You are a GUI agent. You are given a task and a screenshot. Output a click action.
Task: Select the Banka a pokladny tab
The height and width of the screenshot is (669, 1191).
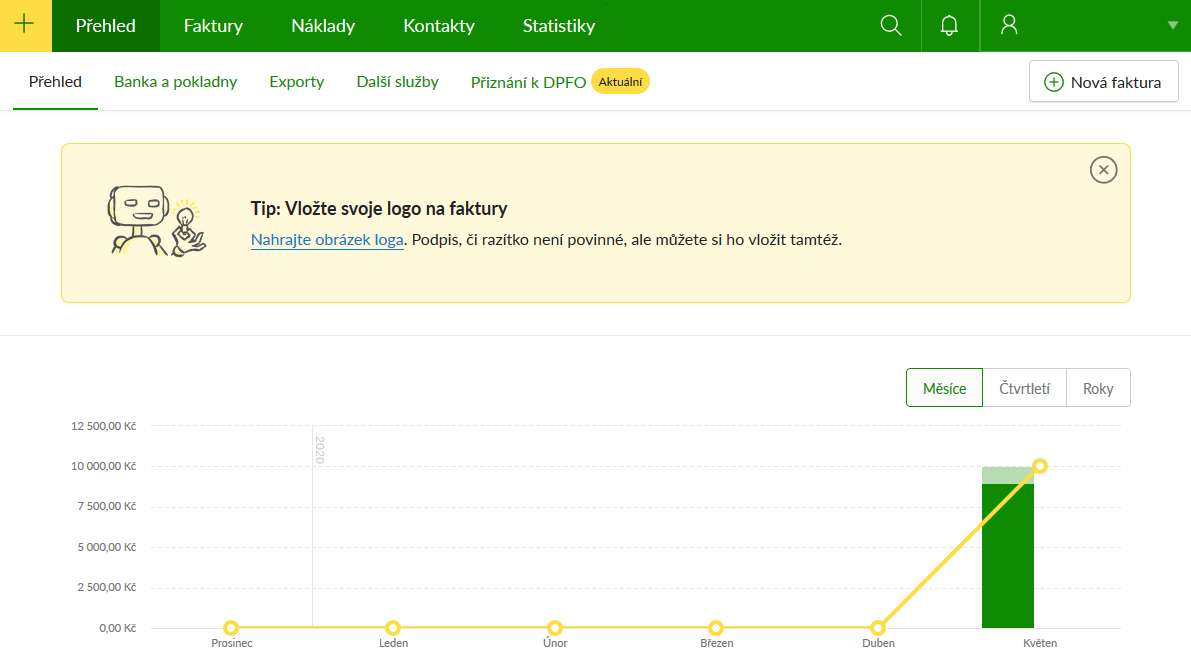(175, 82)
